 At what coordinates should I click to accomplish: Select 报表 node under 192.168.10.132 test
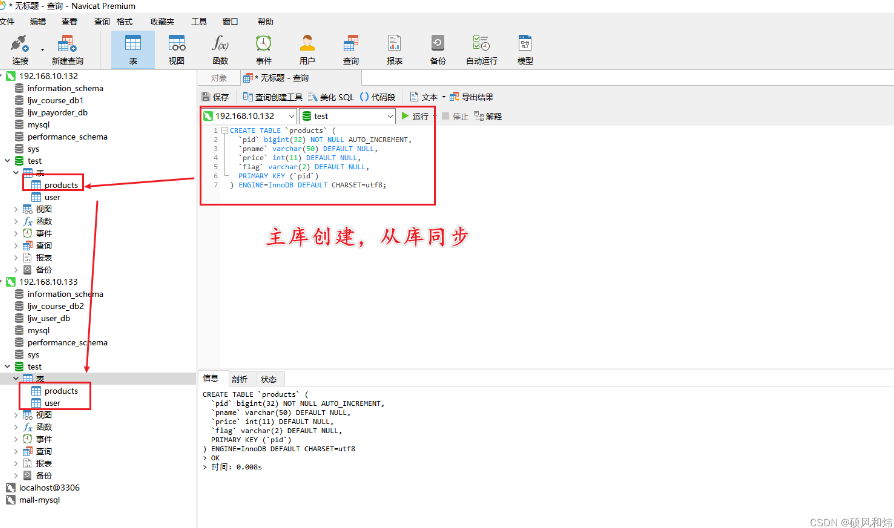(38, 258)
